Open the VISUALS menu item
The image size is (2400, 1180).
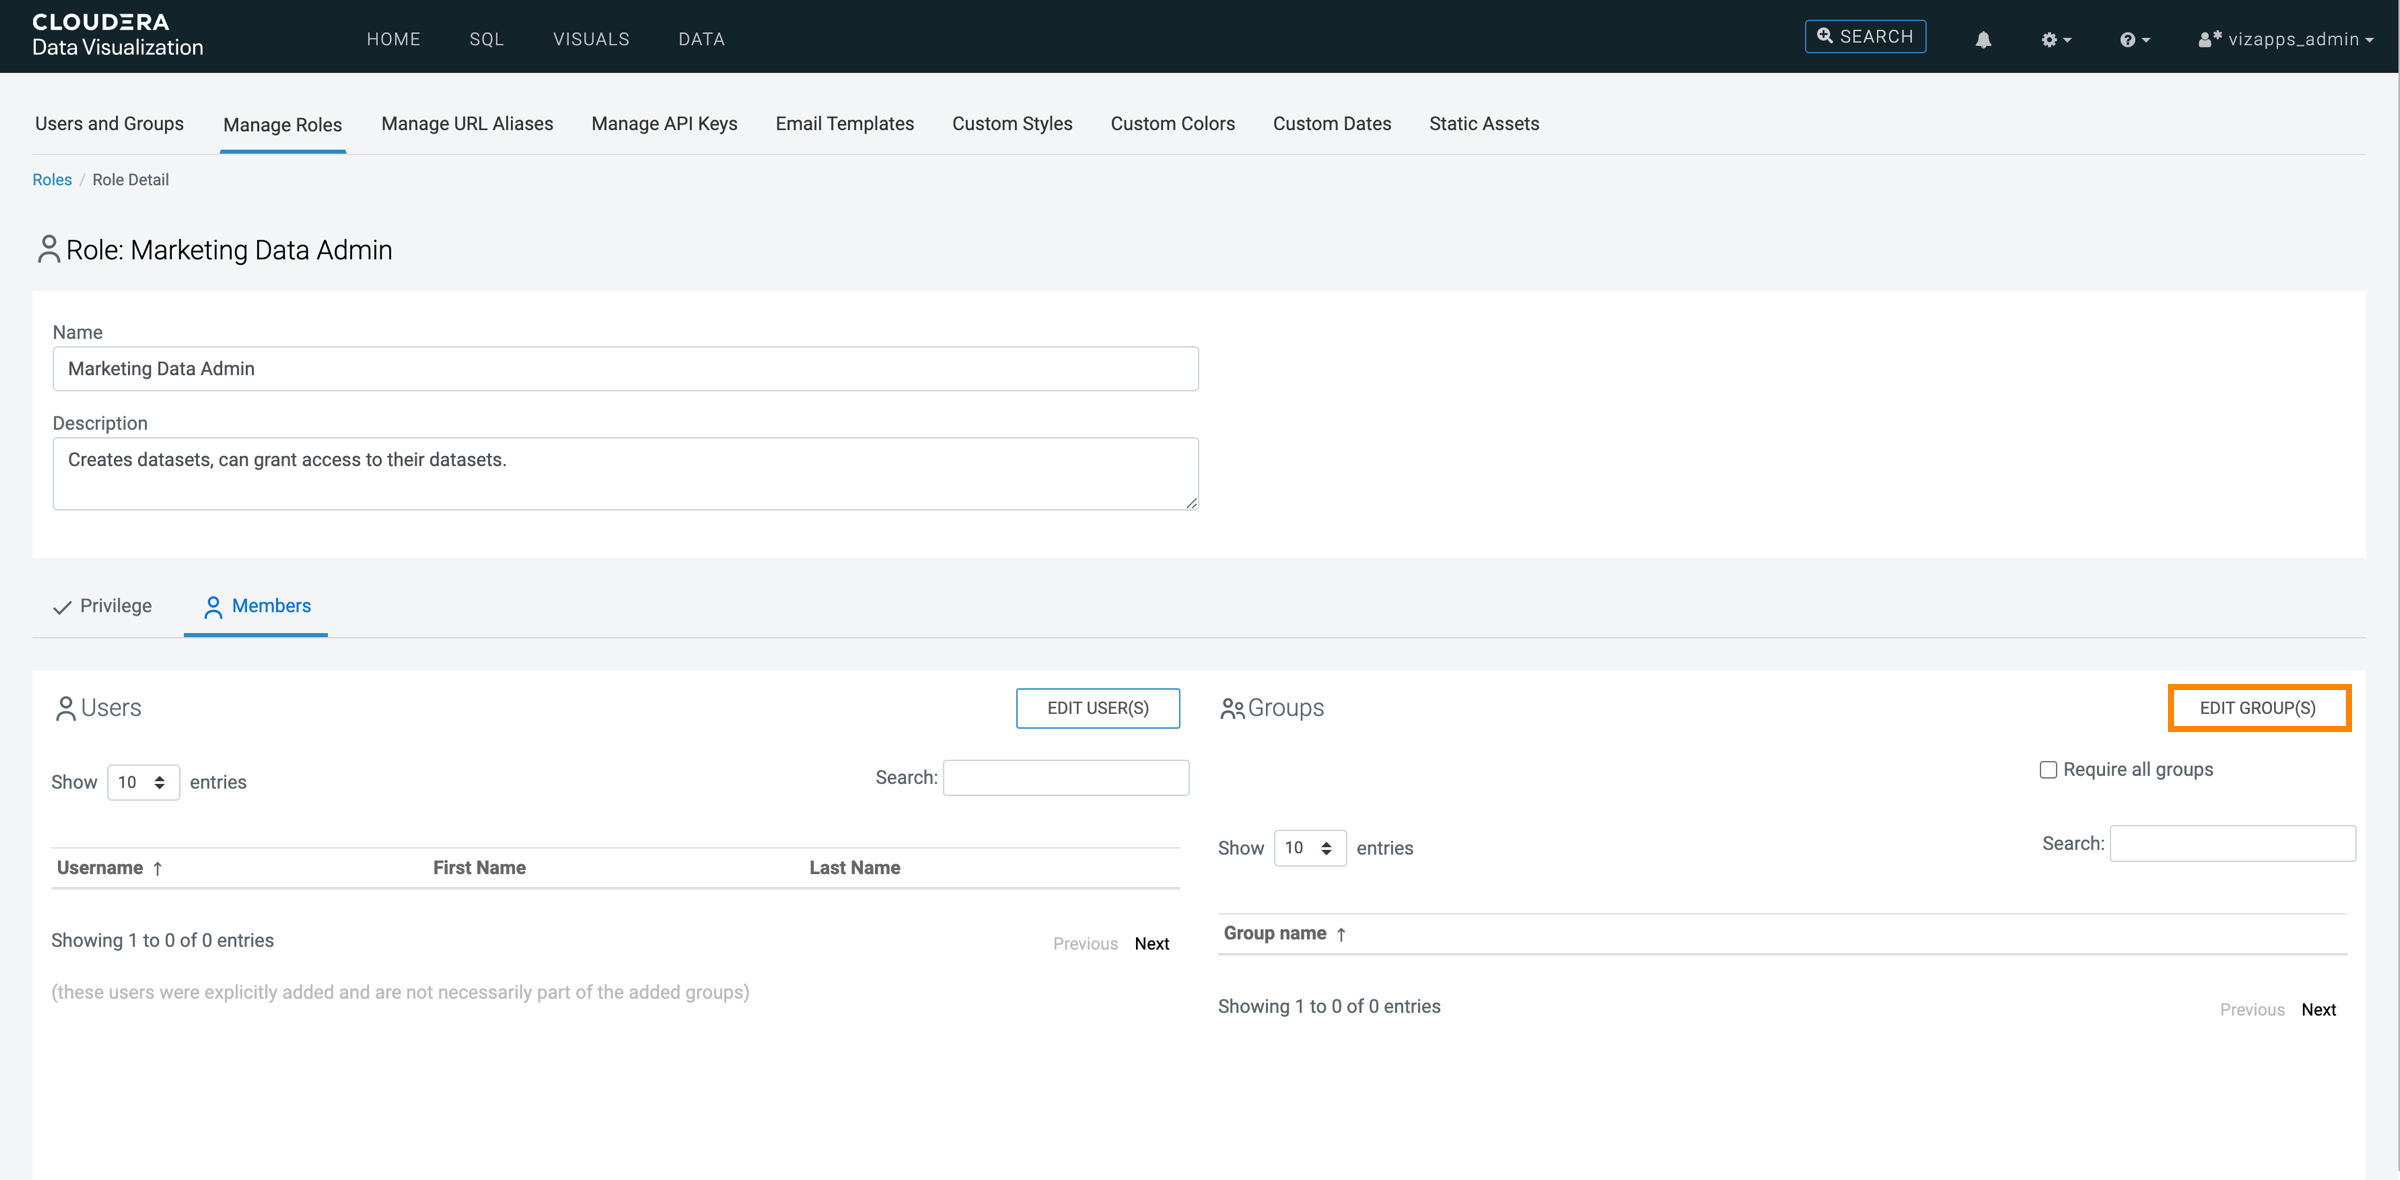[x=591, y=39]
